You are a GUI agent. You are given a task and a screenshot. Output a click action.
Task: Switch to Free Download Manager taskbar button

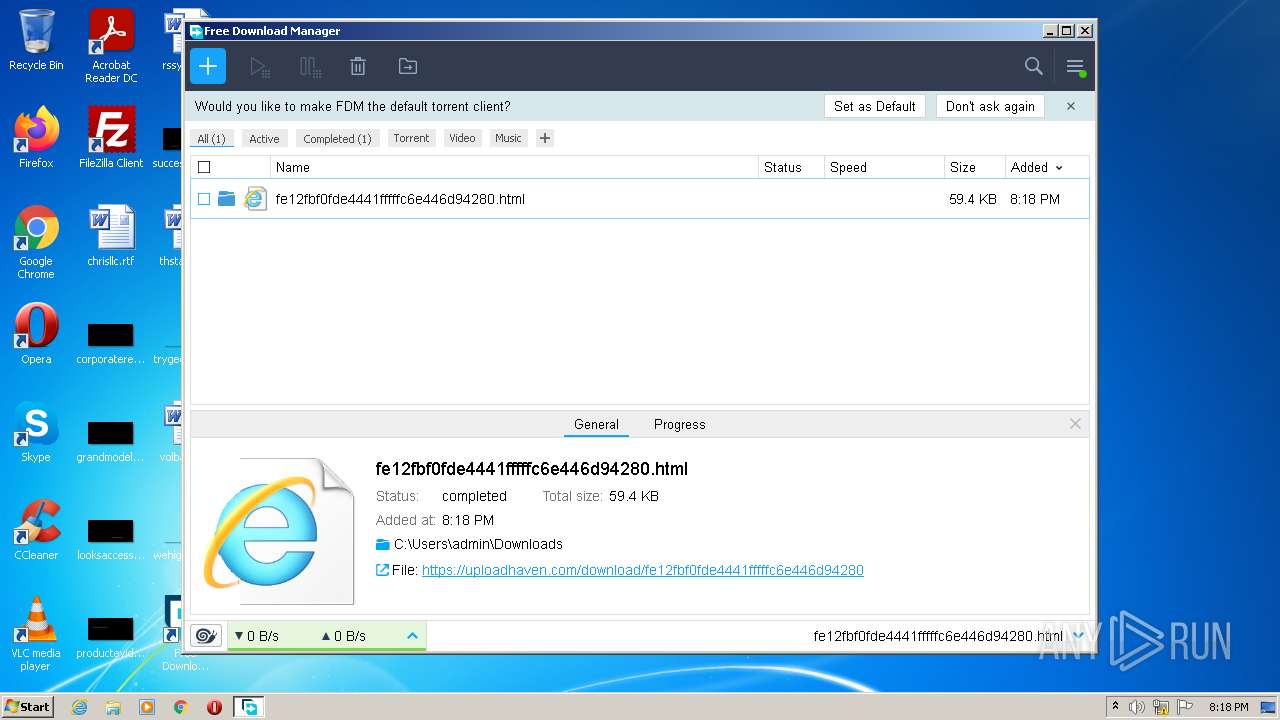[249, 707]
